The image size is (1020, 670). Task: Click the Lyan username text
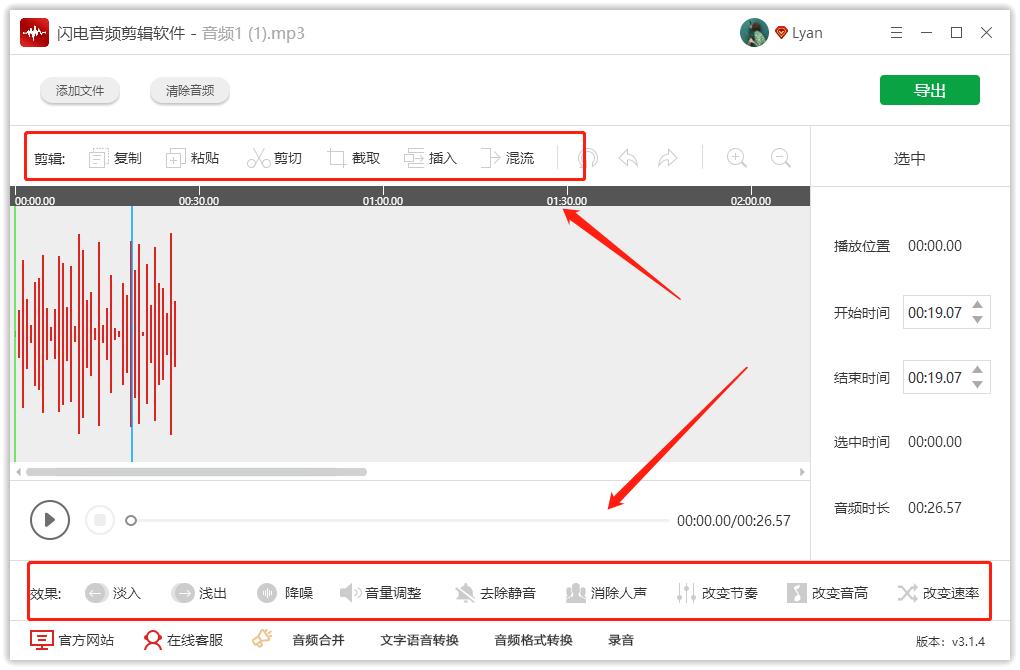pyautogui.click(x=807, y=33)
